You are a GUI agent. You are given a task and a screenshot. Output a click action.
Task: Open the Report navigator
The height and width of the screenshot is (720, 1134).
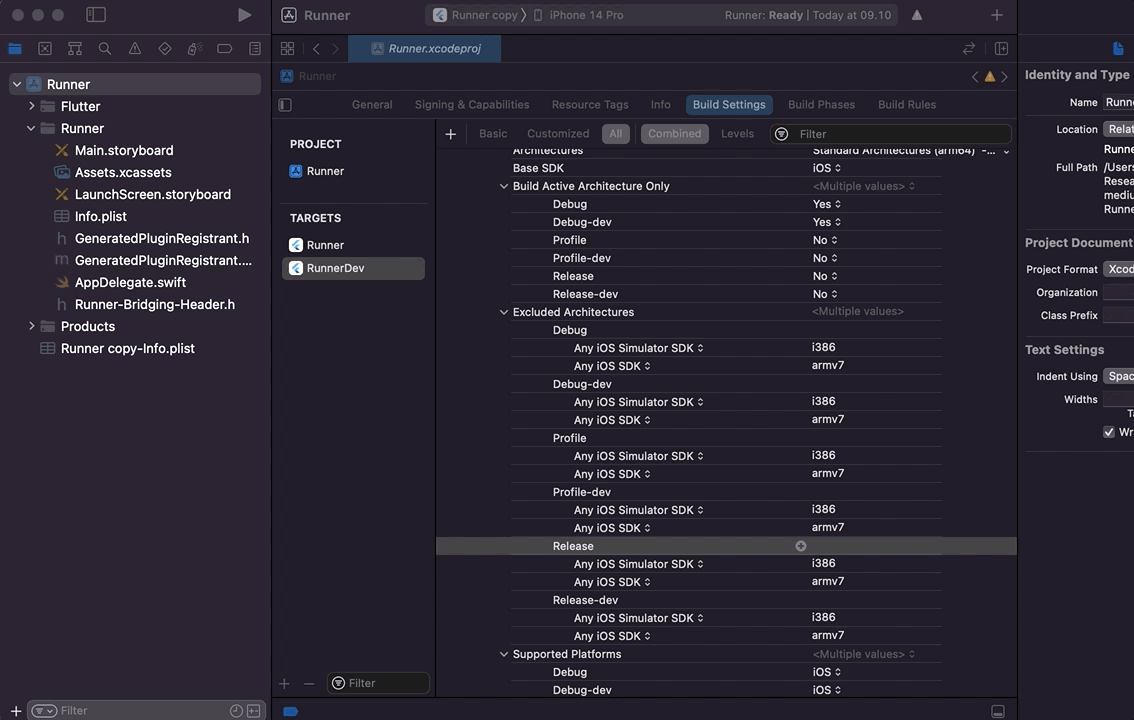[x=255, y=48]
